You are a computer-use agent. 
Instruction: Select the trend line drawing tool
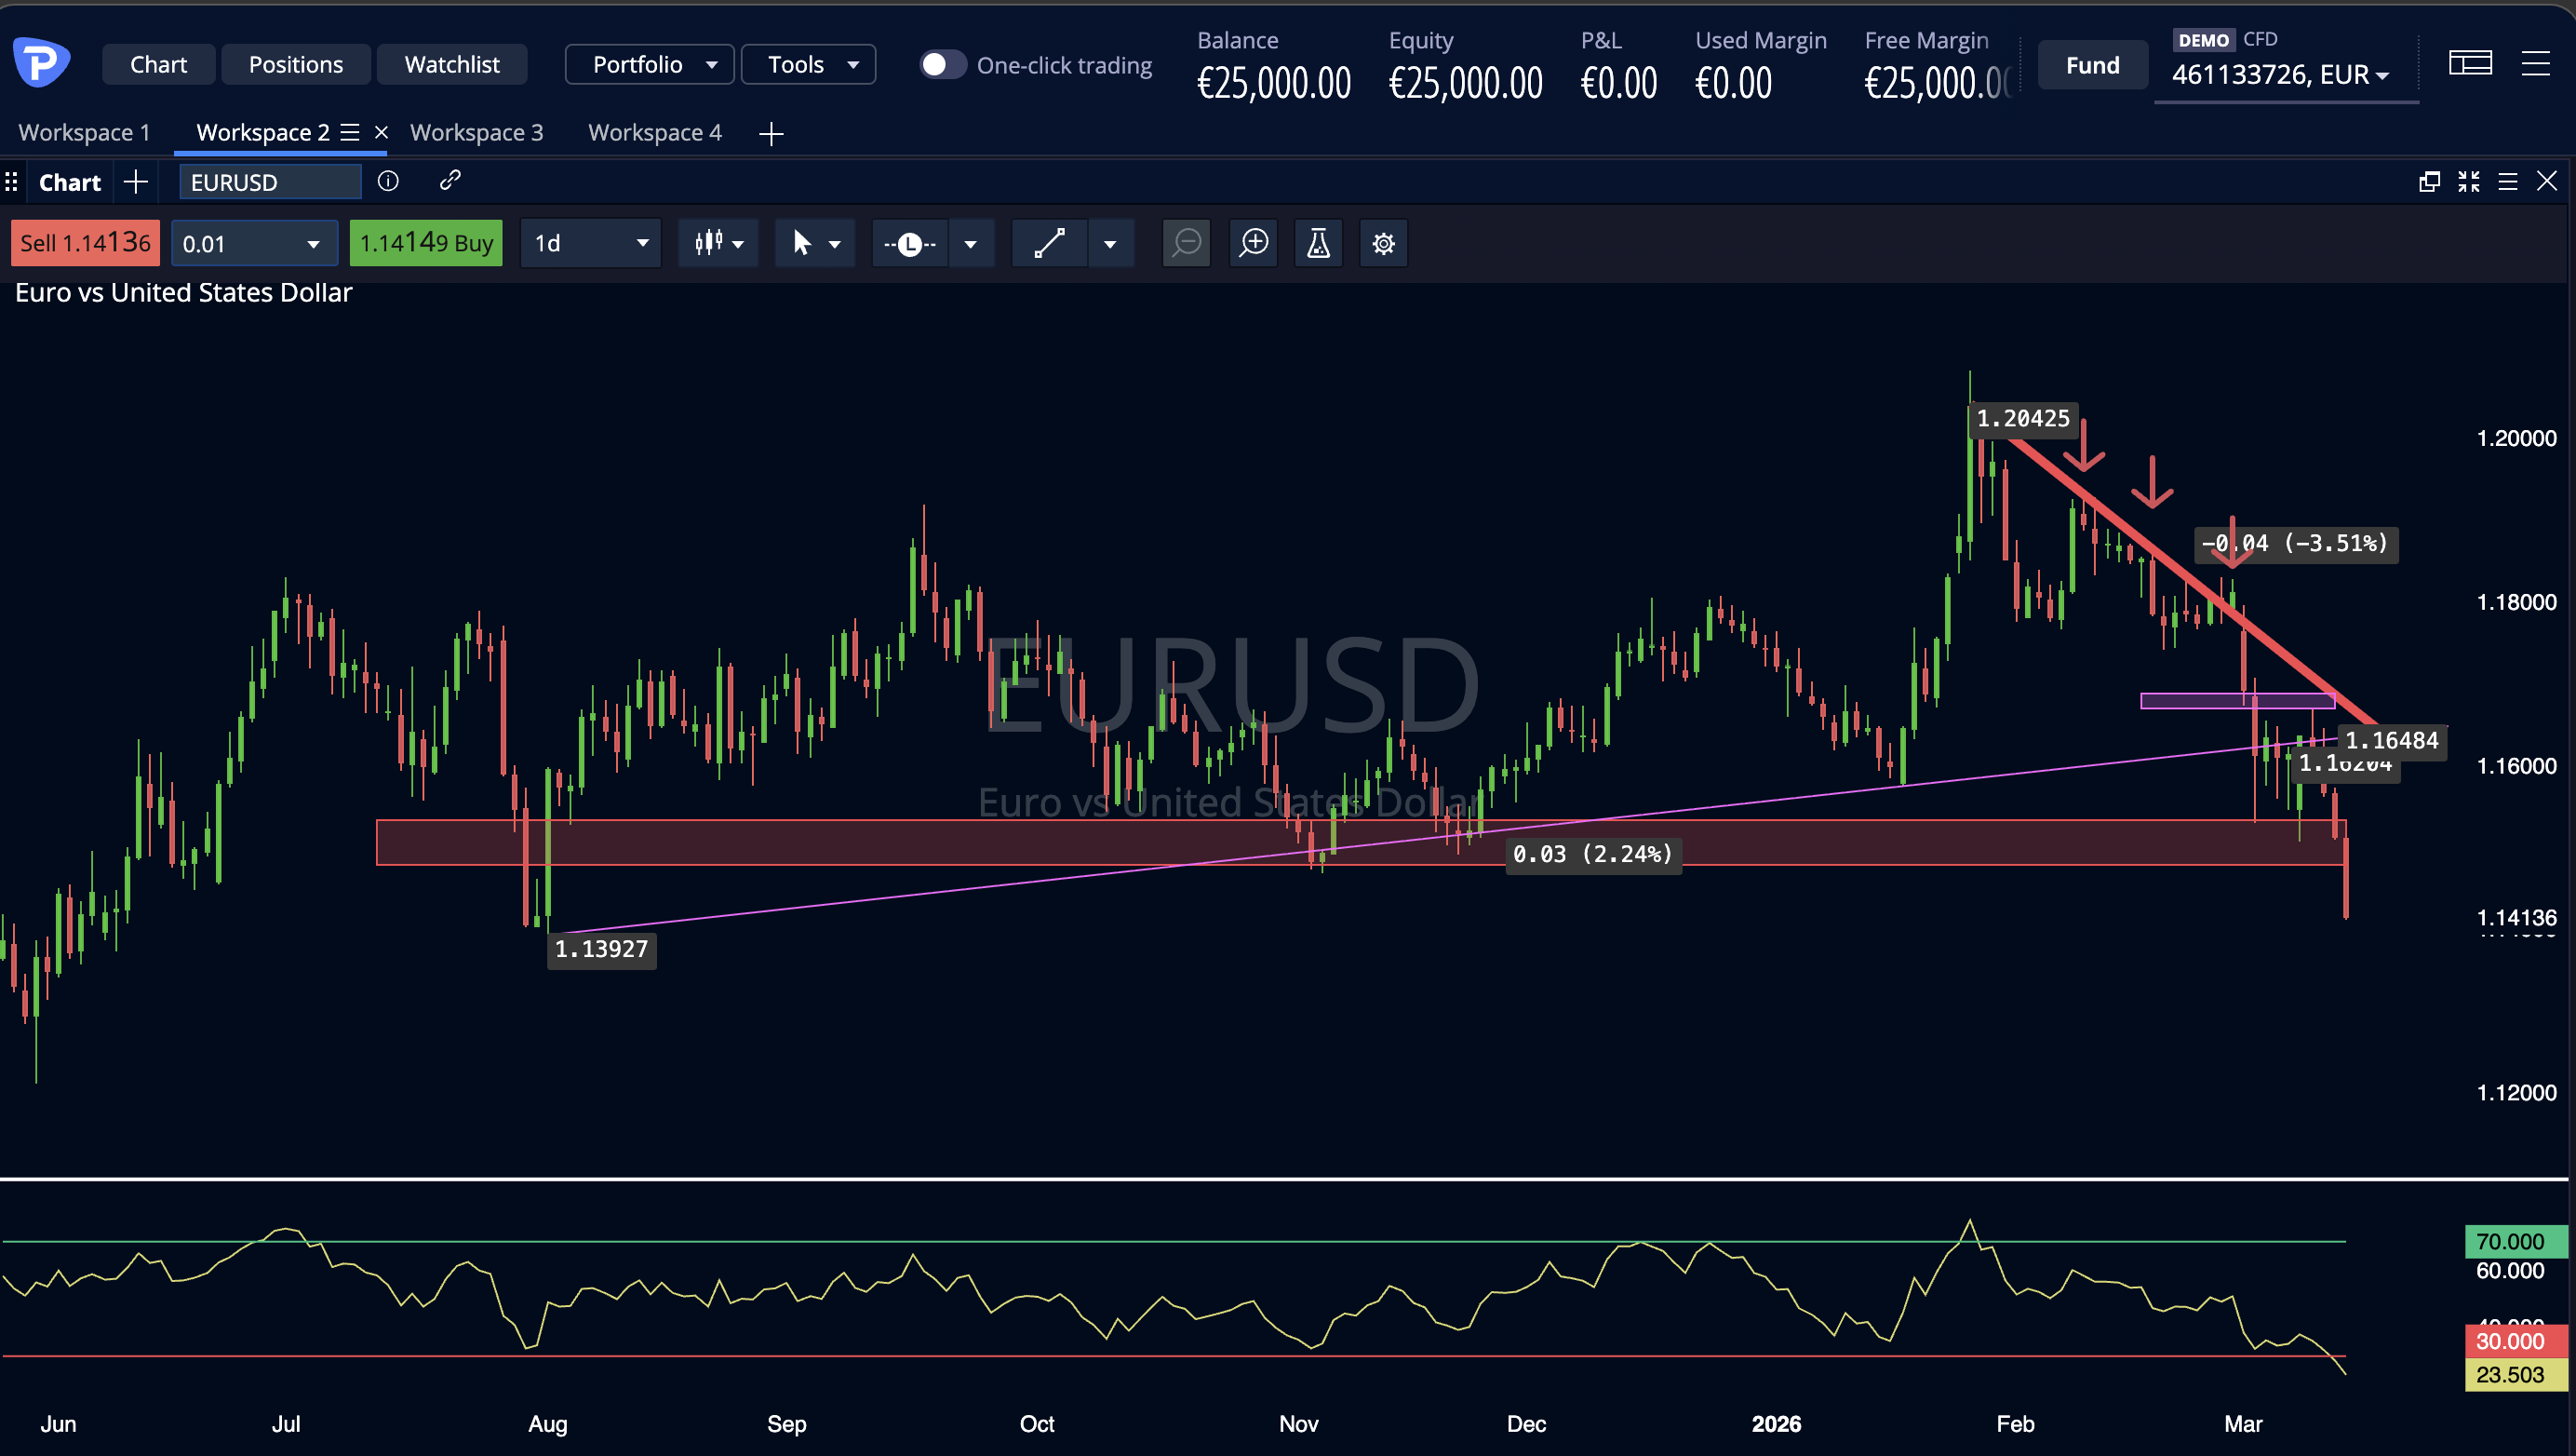click(x=1049, y=243)
